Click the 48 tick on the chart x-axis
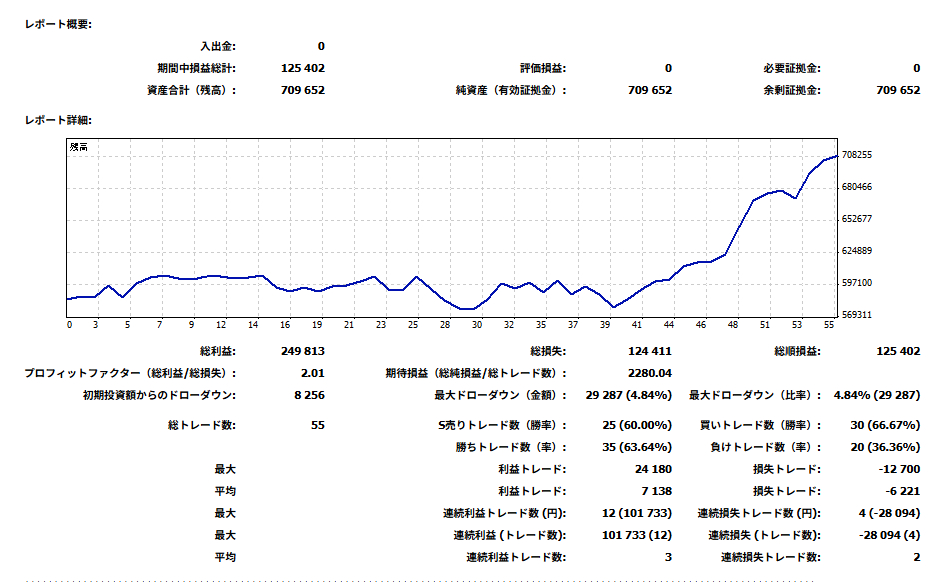Screen dimensions: 950x582 (x=733, y=325)
